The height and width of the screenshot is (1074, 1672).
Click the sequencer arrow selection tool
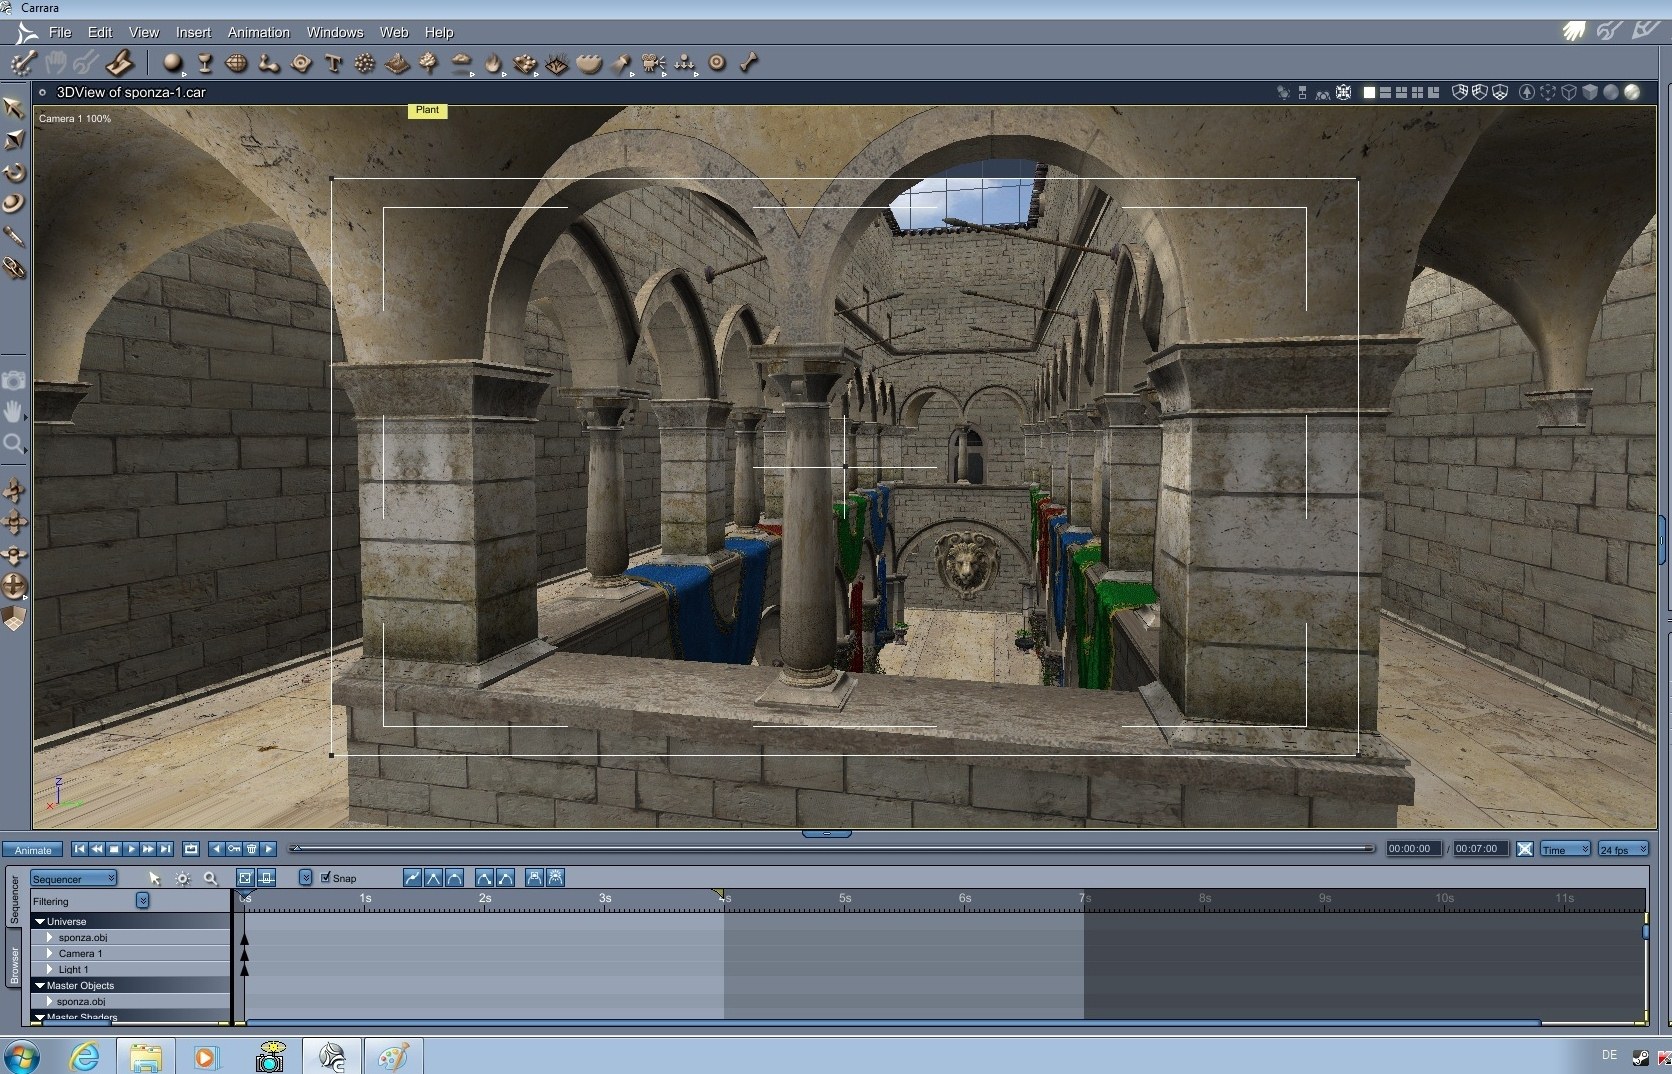154,878
